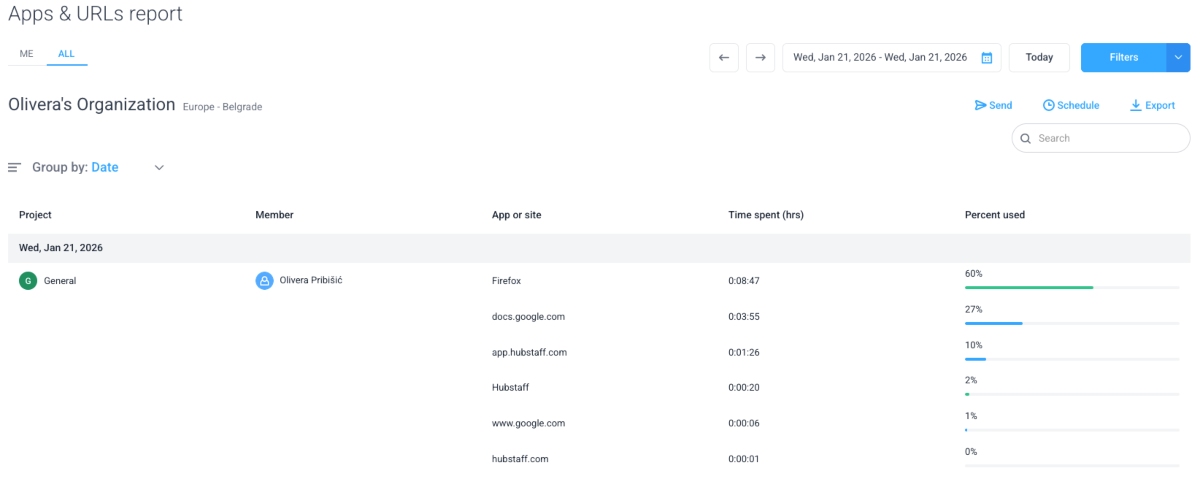Go to next date with right arrow
Image resolution: width=1200 pixels, height=487 pixels.
click(x=761, y=57)
